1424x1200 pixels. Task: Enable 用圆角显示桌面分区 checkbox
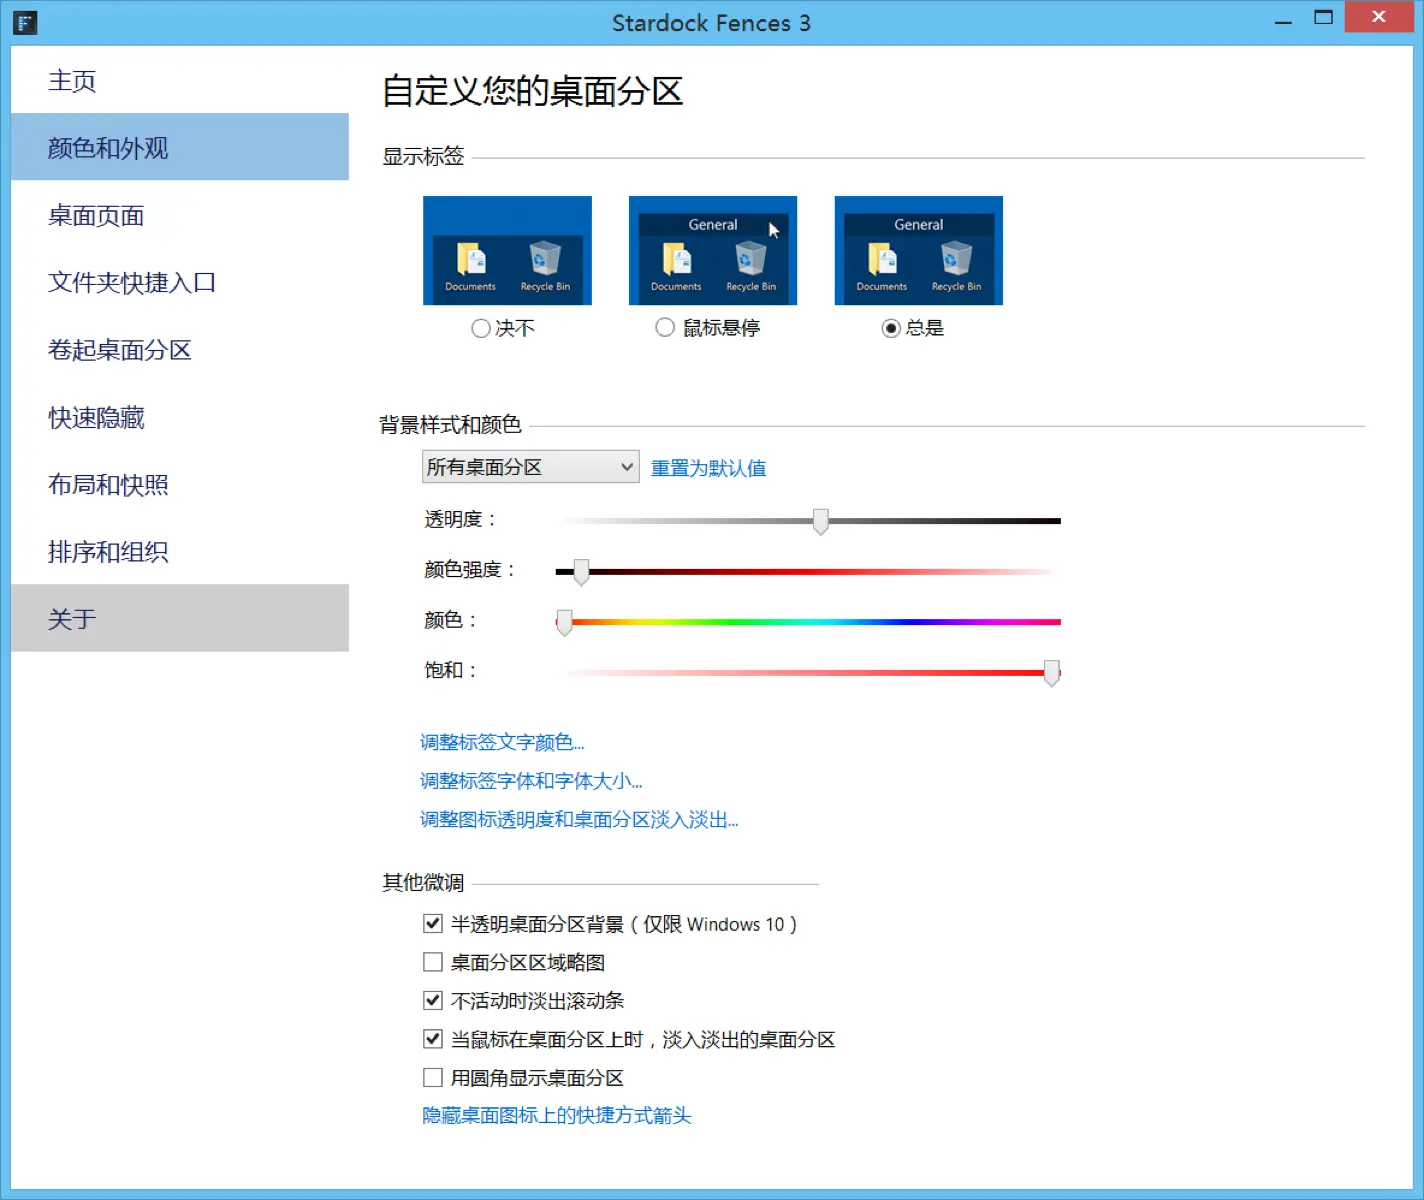(x=433, y=1077)
